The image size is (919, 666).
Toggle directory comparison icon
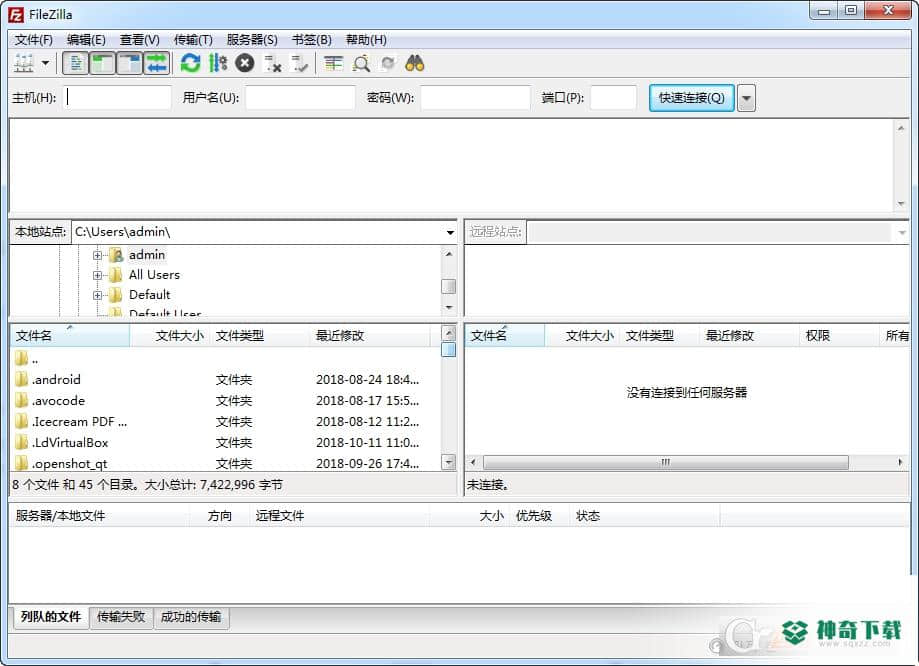coord(361,63)
